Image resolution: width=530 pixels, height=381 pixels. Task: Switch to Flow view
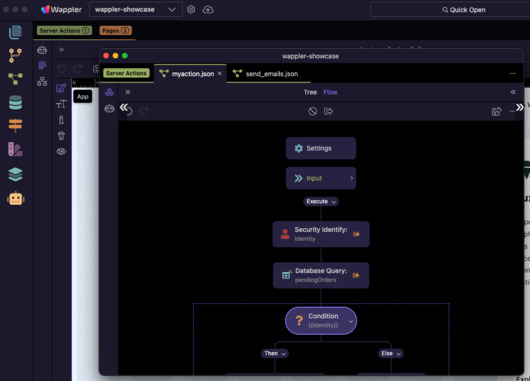330,92
